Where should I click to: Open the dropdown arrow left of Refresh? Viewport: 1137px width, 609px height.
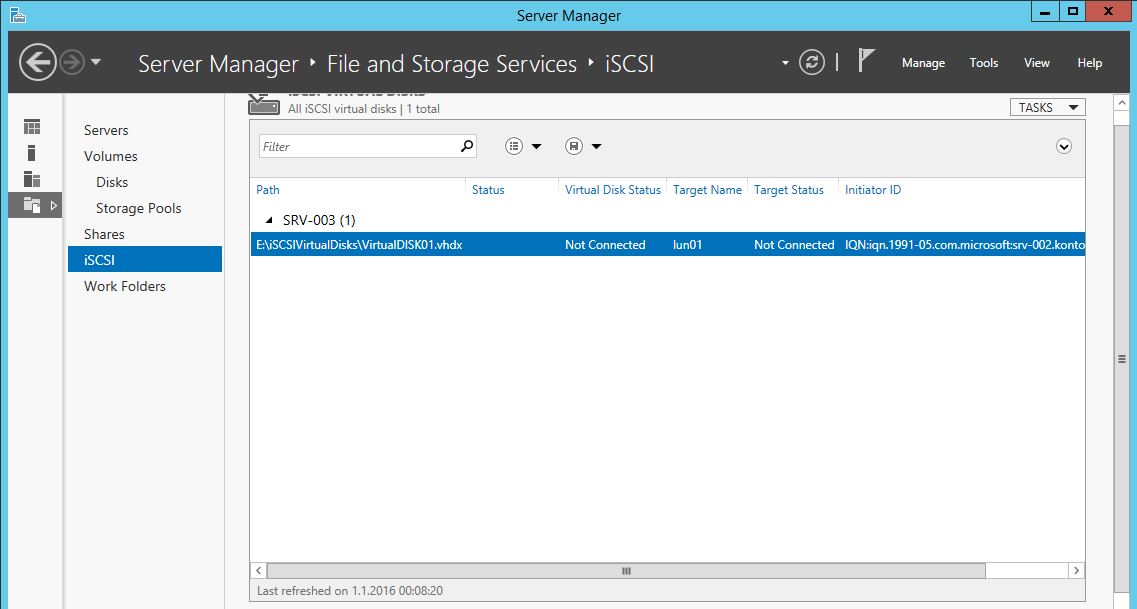tap(785, 63)
